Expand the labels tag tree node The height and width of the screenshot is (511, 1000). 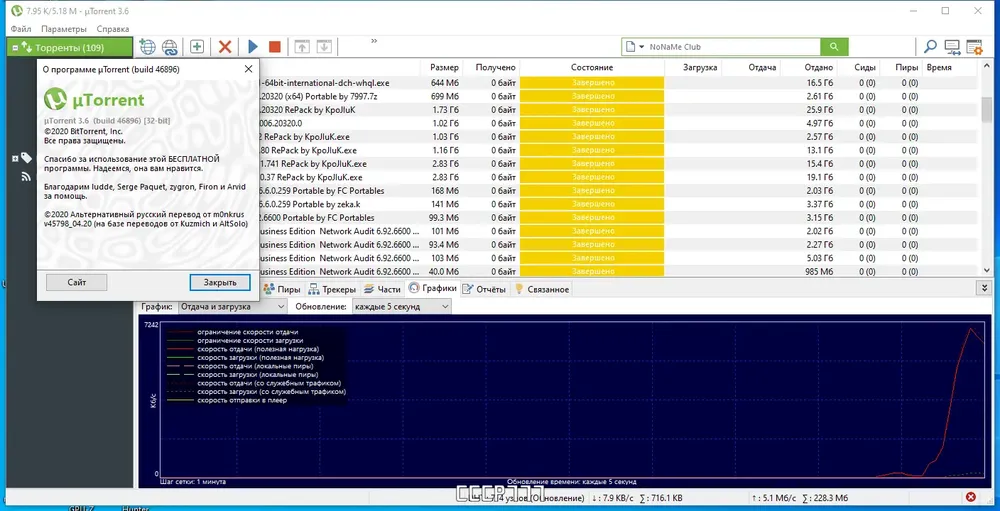pyautogui.click(x=15, y=158)
